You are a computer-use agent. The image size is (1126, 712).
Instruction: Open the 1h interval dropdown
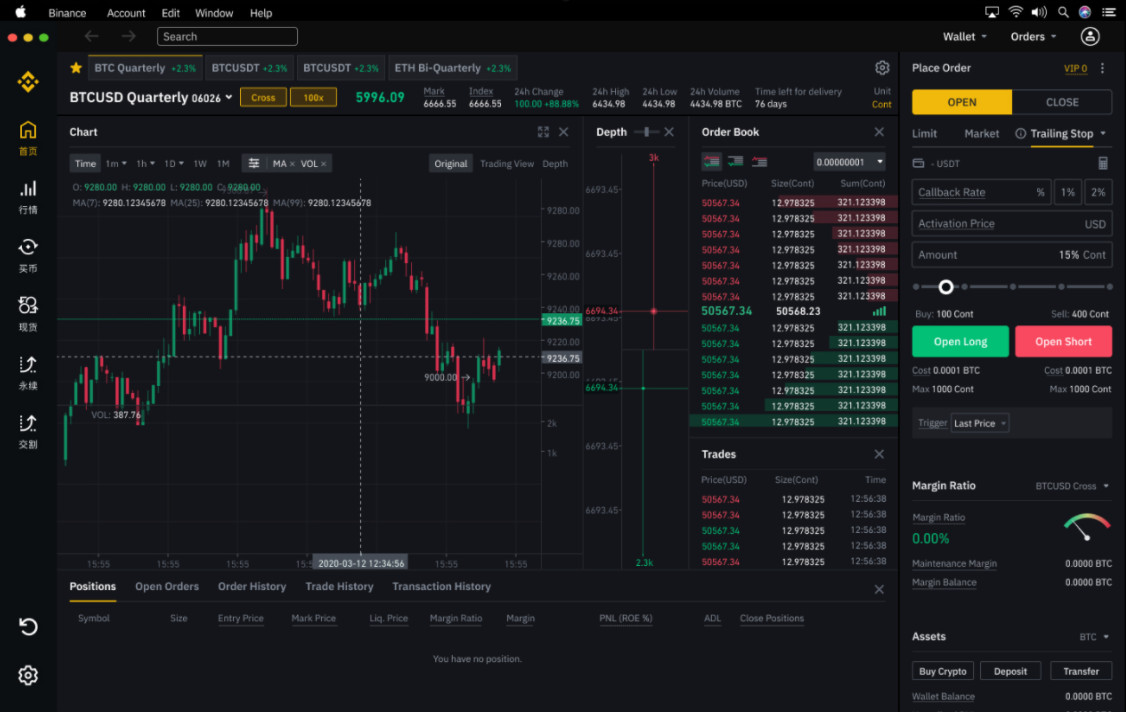(x=146, y=164)
